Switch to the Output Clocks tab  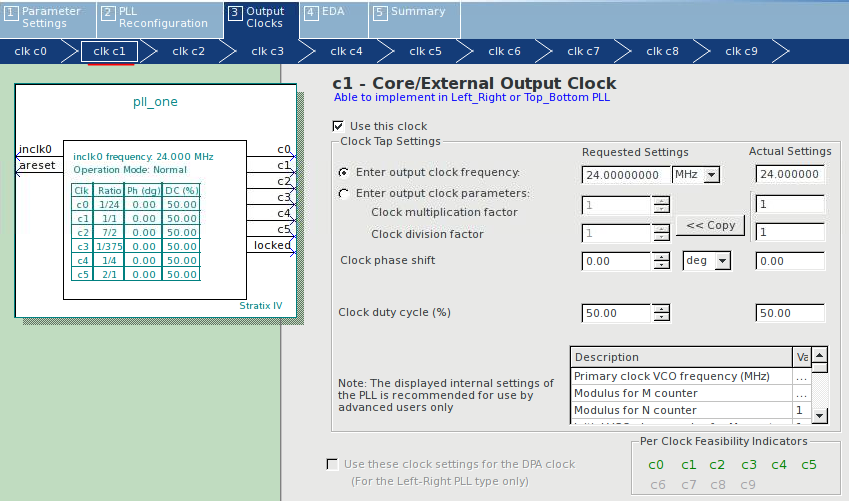261,18
